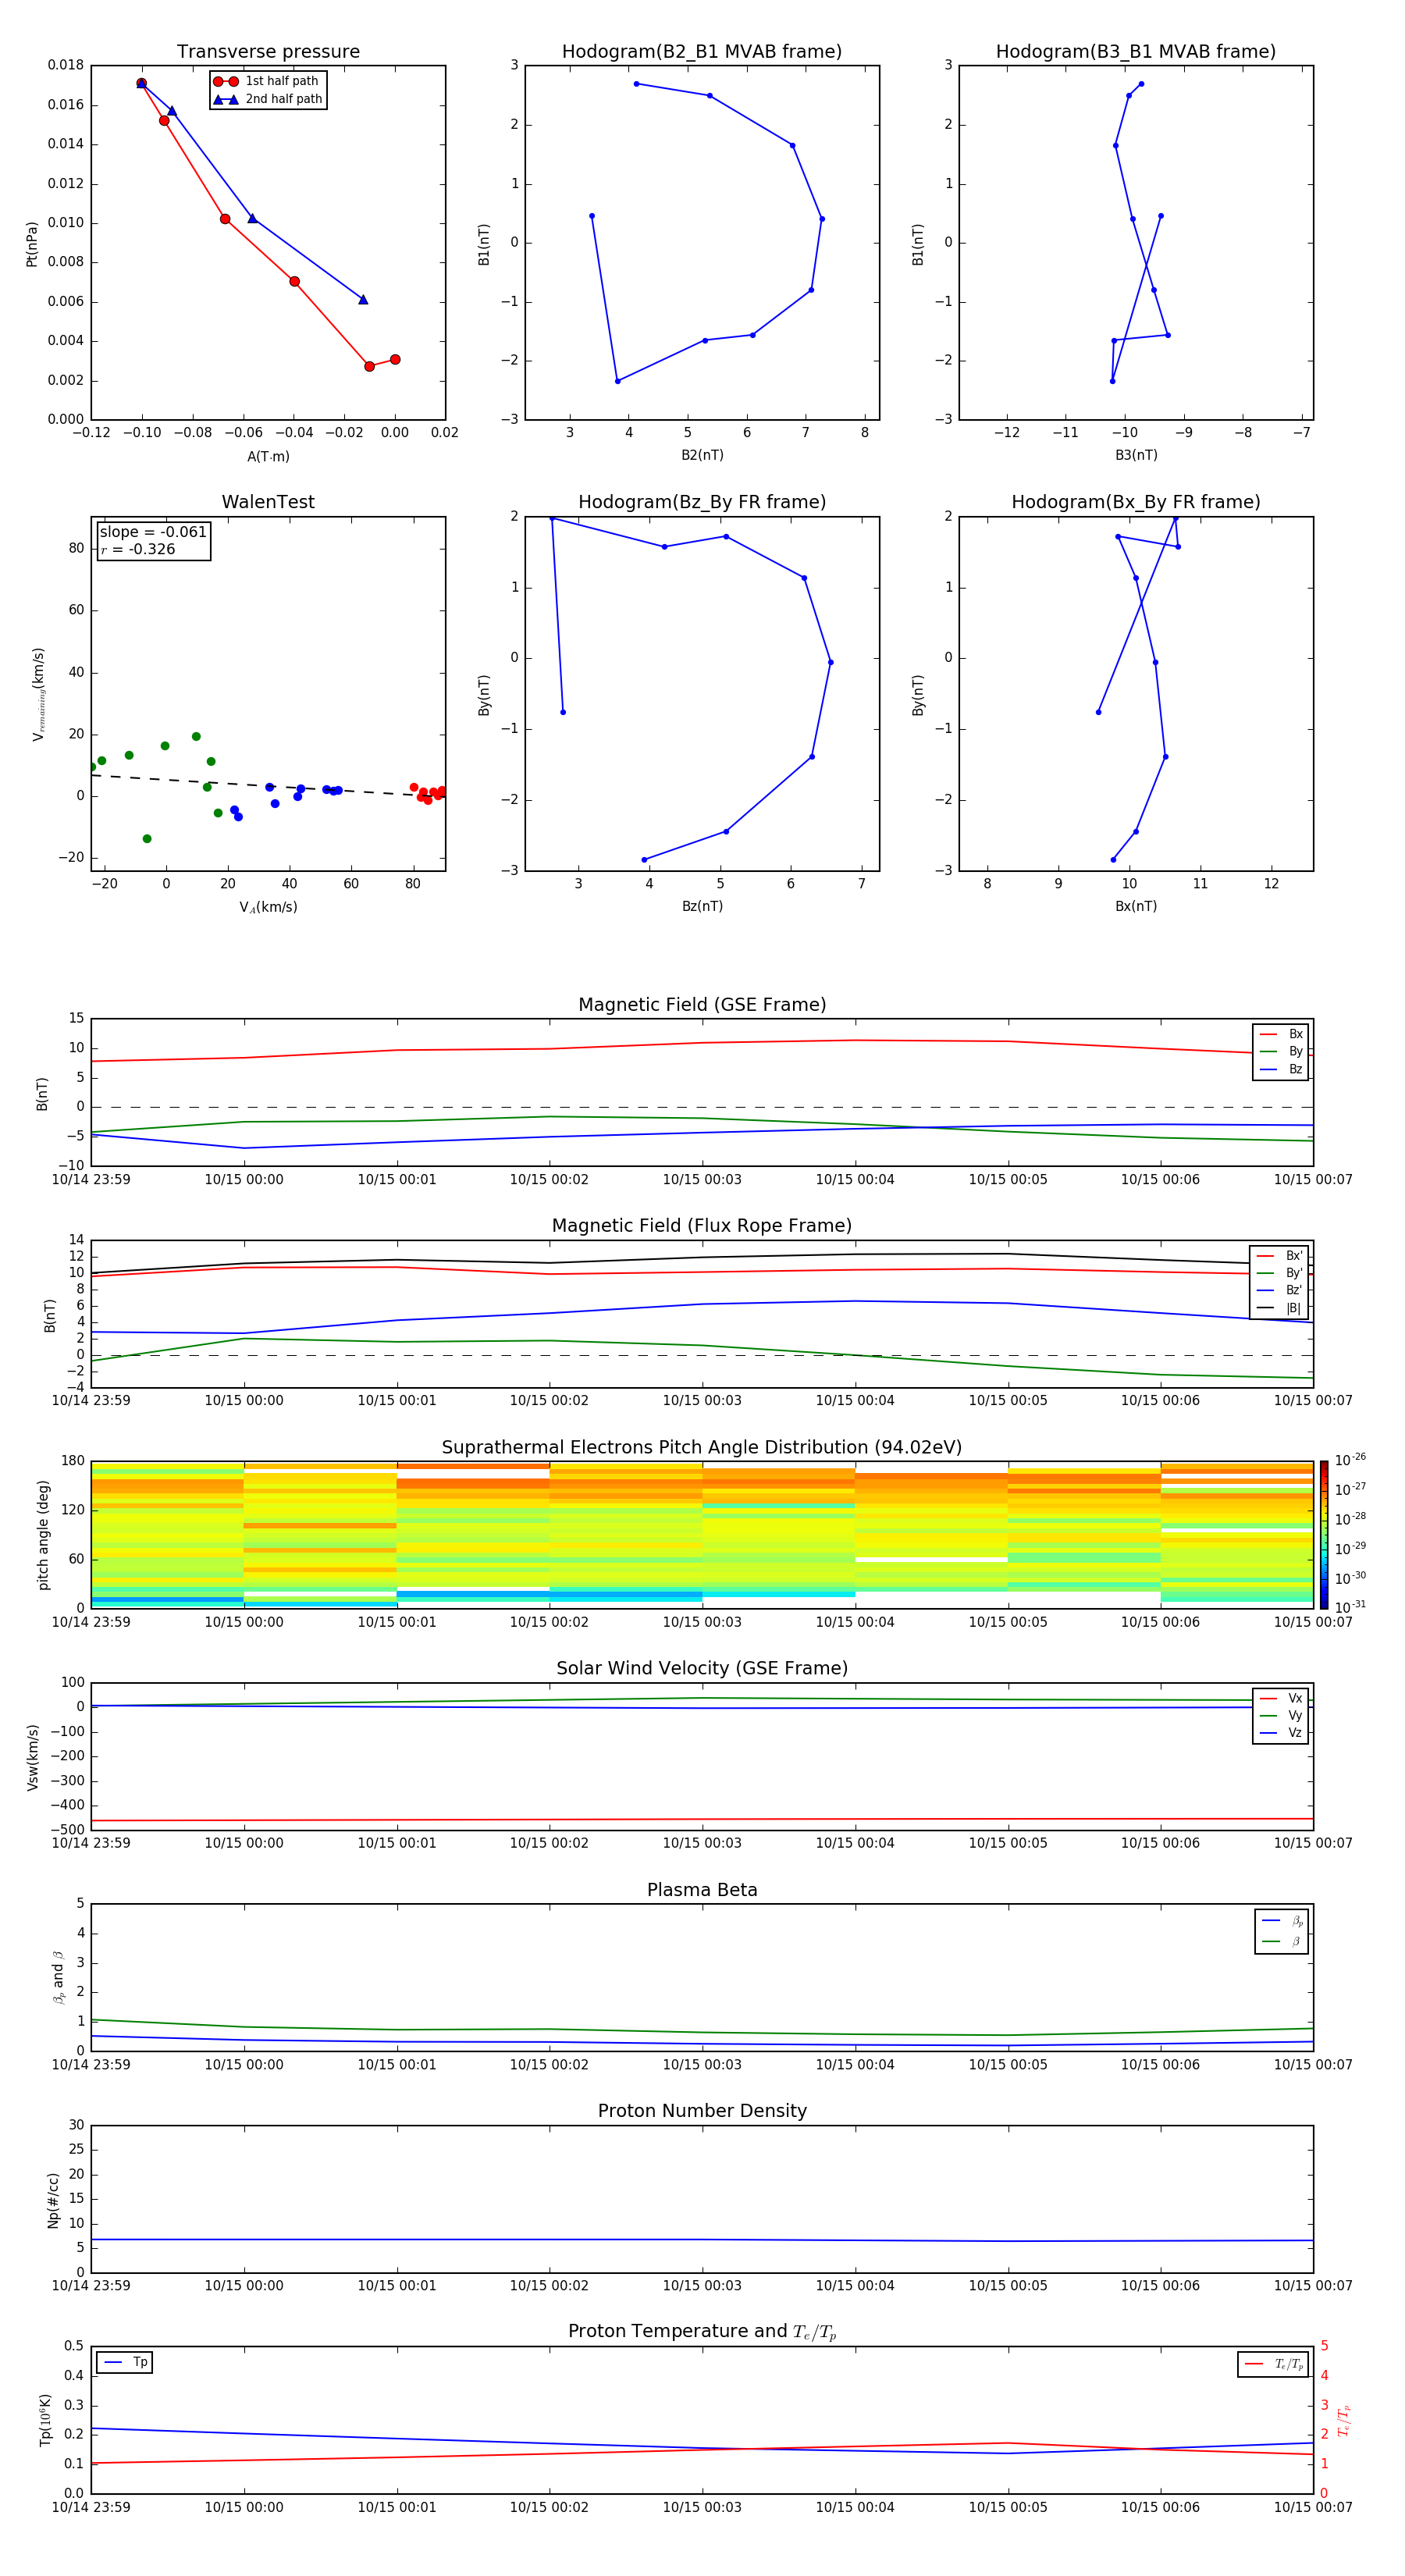1405x2576 pixels.
Task: Click the topmost red circle in Transverse pressure plot
Action: (x=141, y=84)
